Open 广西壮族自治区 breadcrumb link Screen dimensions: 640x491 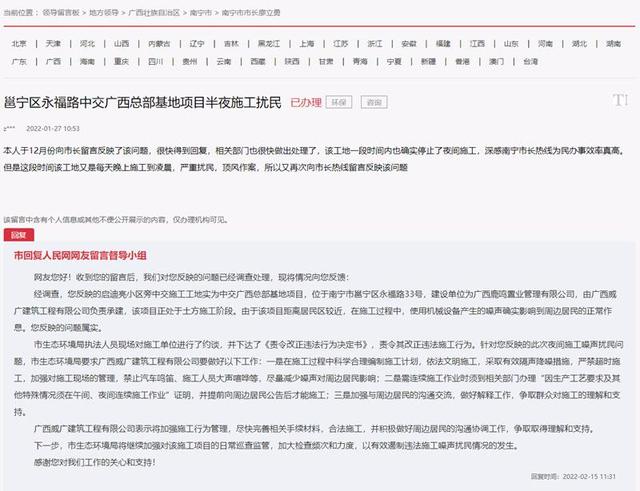154,13
